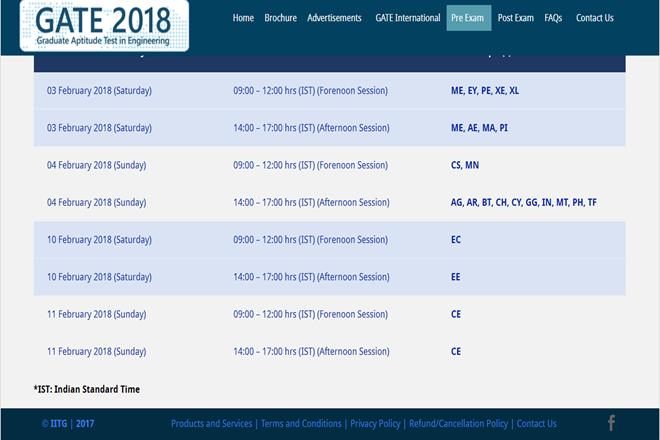Open the Terms and Conditions link
660x440 pixels.
[301, 424]
